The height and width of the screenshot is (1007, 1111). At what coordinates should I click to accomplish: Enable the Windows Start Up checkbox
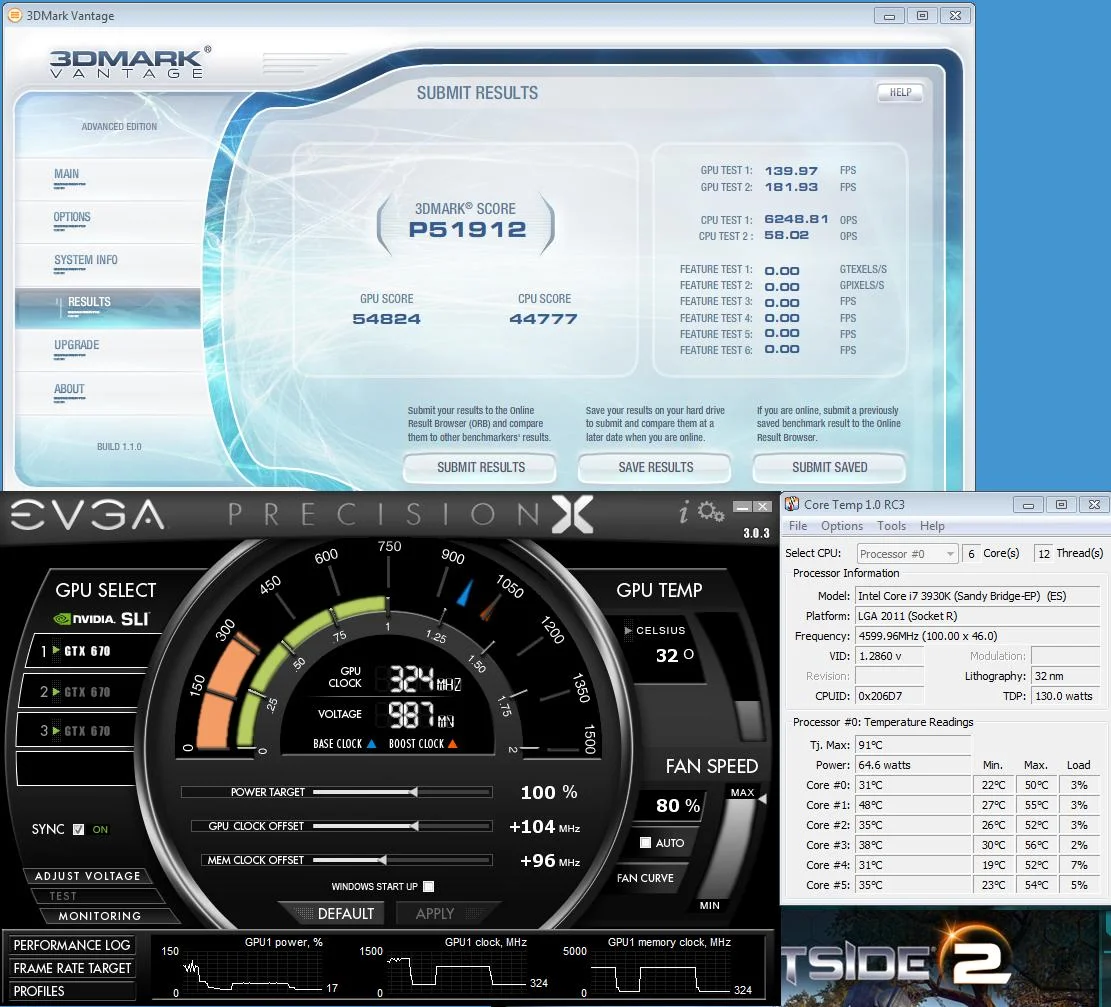pyautogui.click(x=428, y=887)
